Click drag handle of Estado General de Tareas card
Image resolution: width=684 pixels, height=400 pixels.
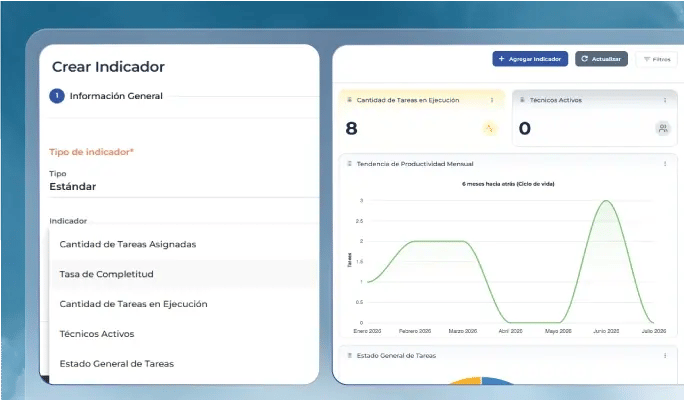point(349,356)
